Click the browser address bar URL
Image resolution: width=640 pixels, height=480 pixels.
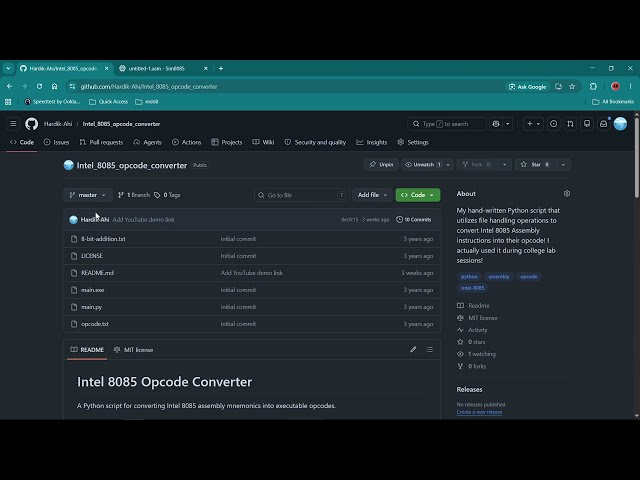pyautogui.click(x=149, y=87)
